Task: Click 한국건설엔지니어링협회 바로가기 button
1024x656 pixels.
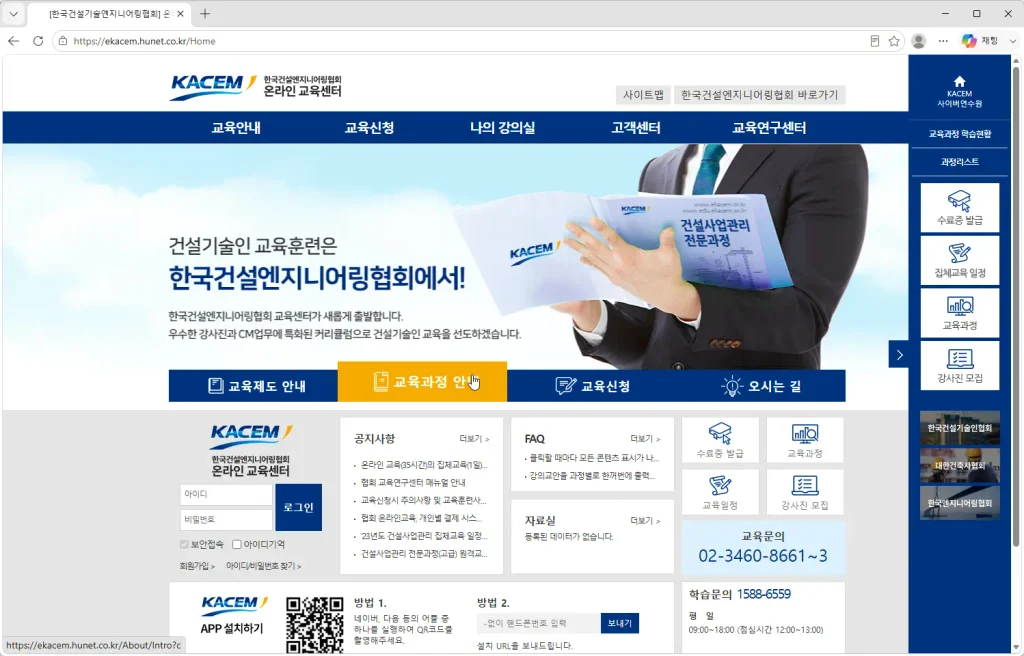Action: coord(760,95)
